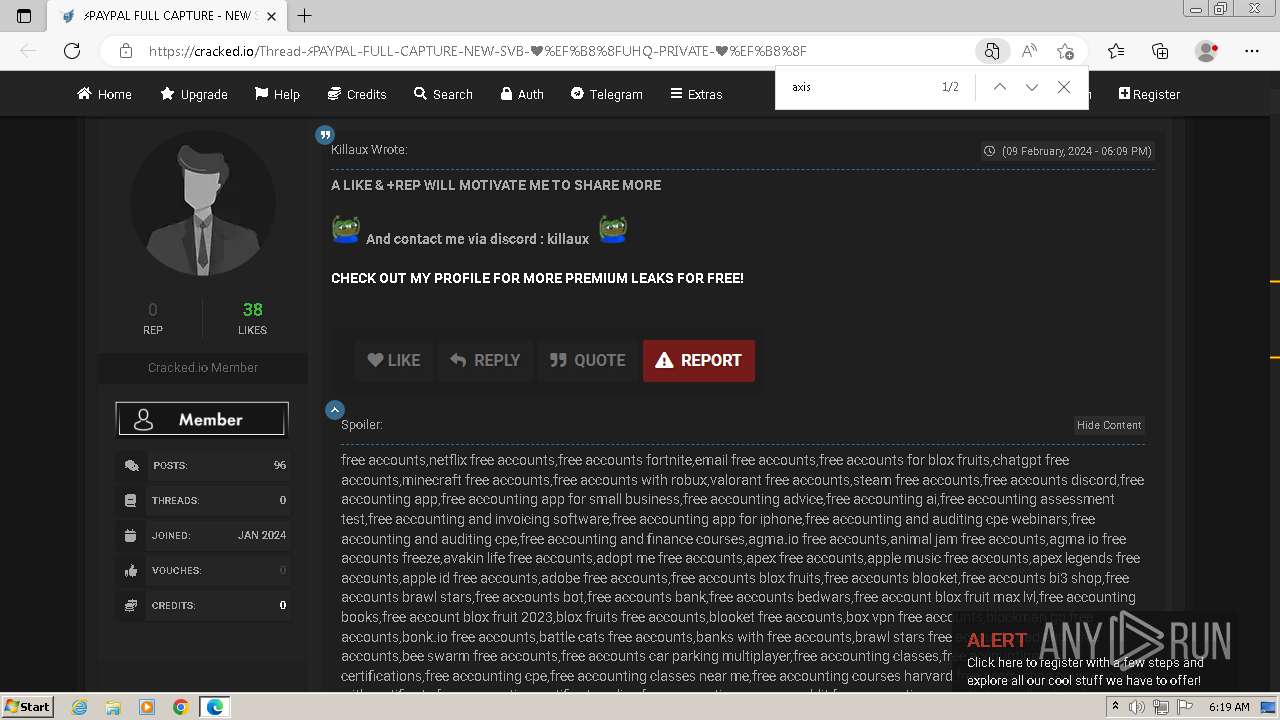This screenshot has height=720, width=1280.
Task: Click the credits coins icon
Action: [131, 605]
